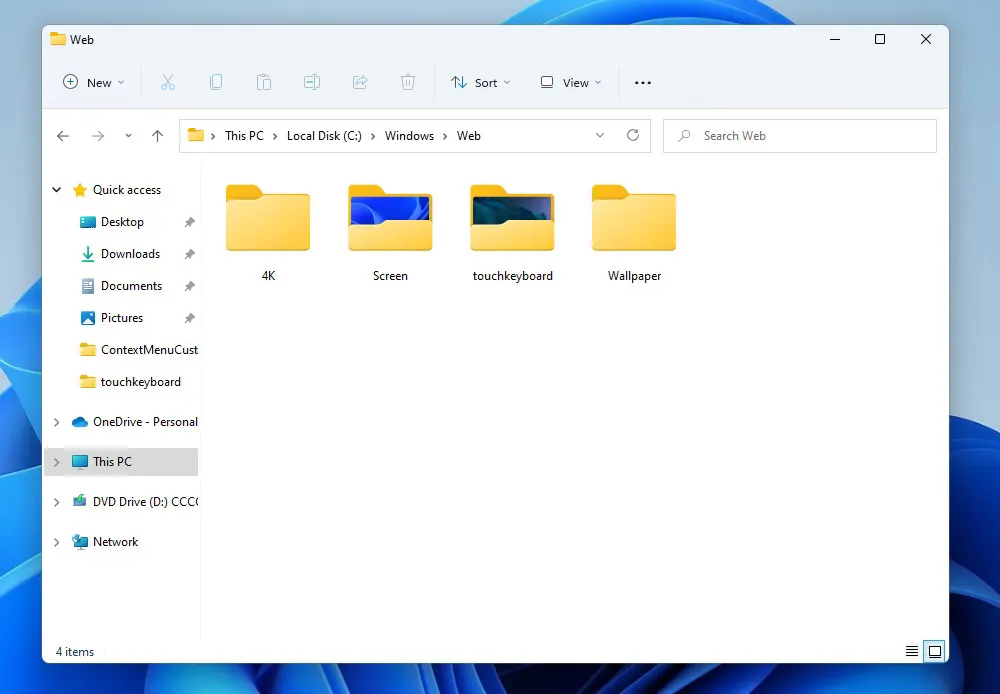The image size is (1000, 694).
Task: Refresh the folder with the refresh icon
Action: 633,135
